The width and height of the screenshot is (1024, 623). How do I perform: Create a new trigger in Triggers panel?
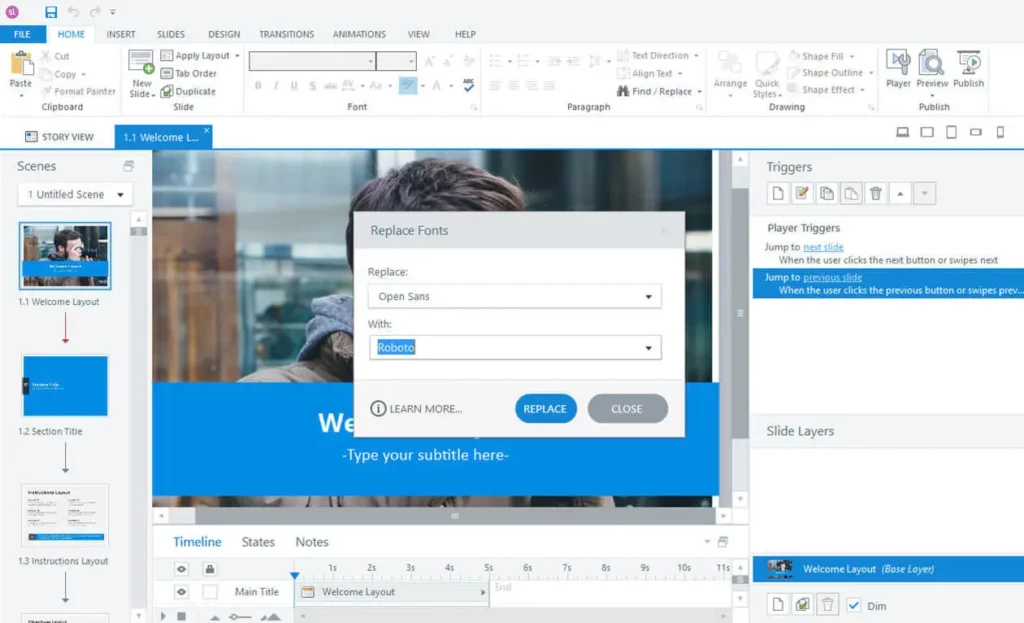778,194
